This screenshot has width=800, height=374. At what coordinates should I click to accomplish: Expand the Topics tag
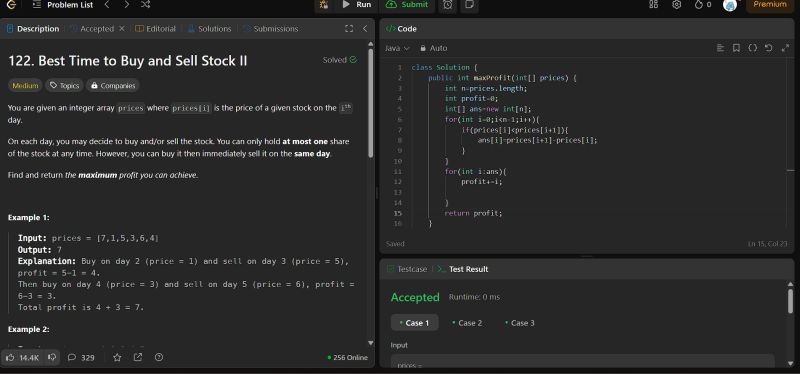(64, 86)
